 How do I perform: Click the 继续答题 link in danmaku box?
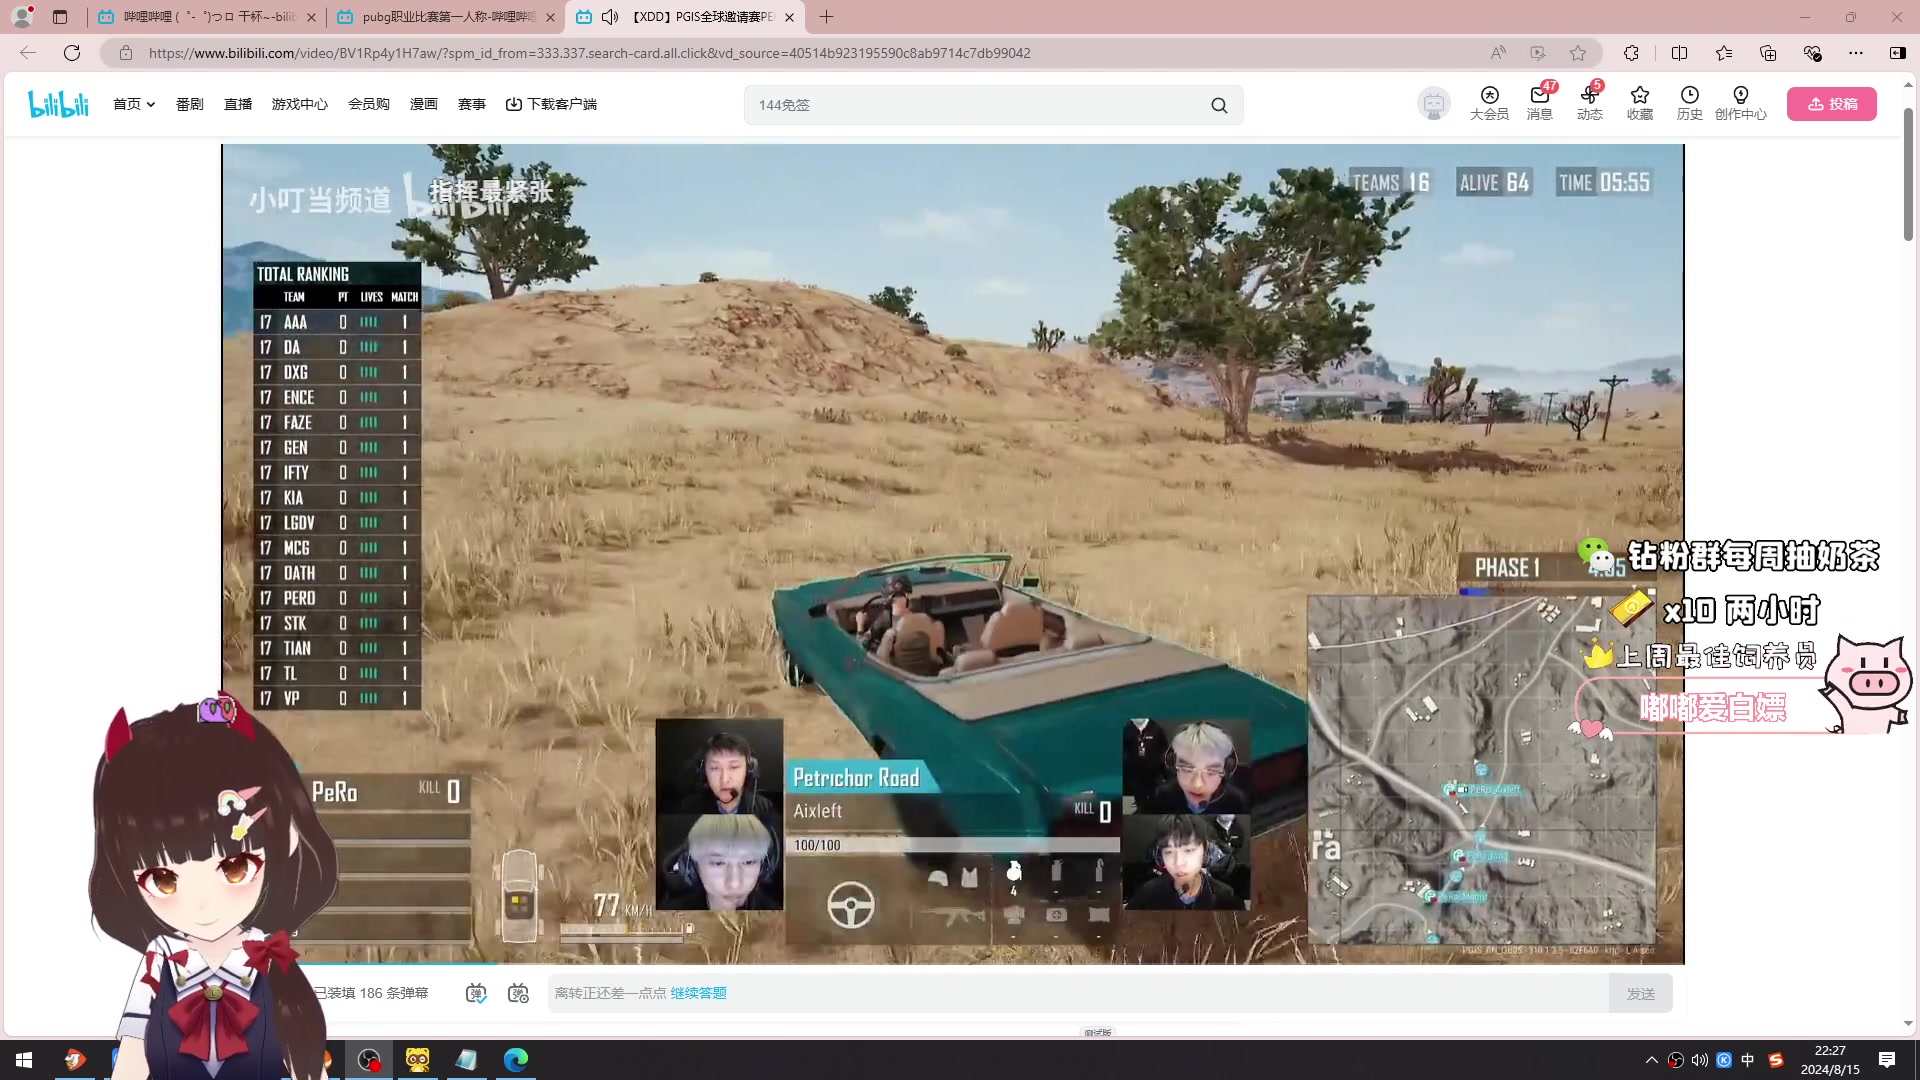[x=698, y=993]
